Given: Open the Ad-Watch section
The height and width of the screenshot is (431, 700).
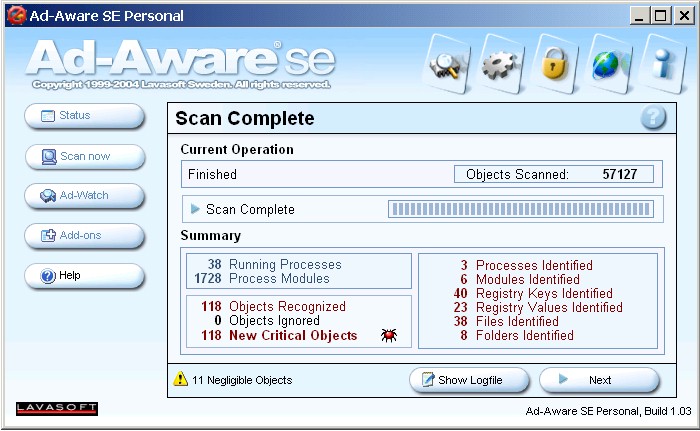Looking at the screenshot, I should coord(84,196).
